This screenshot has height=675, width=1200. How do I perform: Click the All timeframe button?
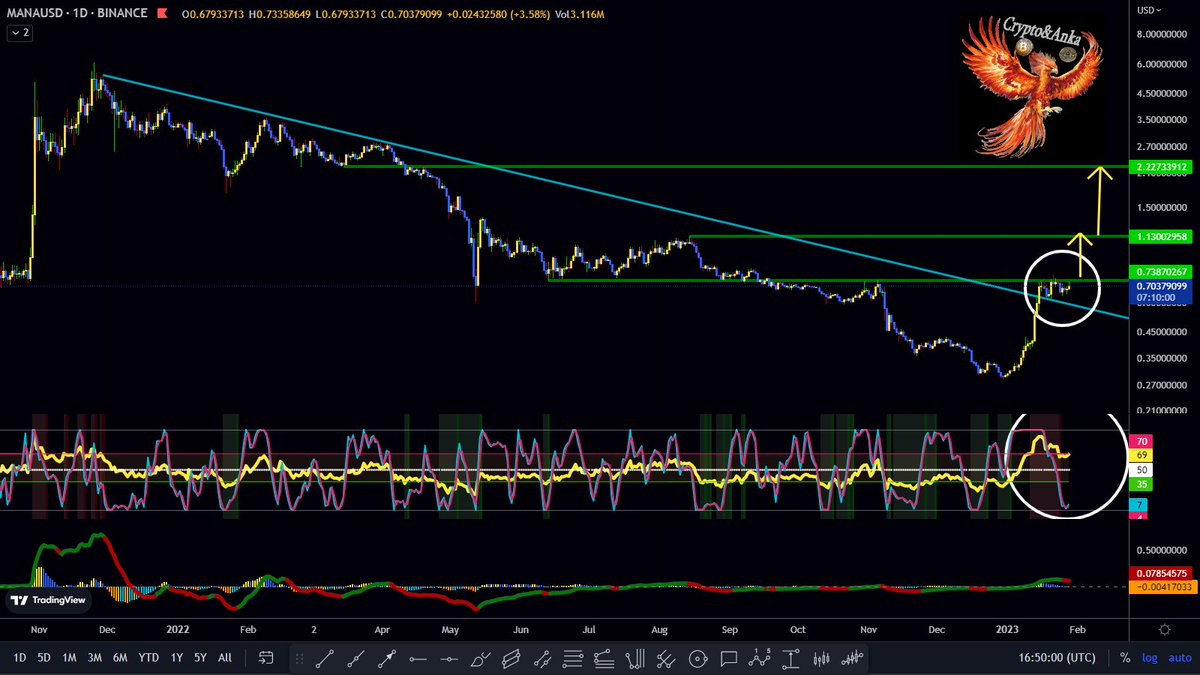pos(225,659)
